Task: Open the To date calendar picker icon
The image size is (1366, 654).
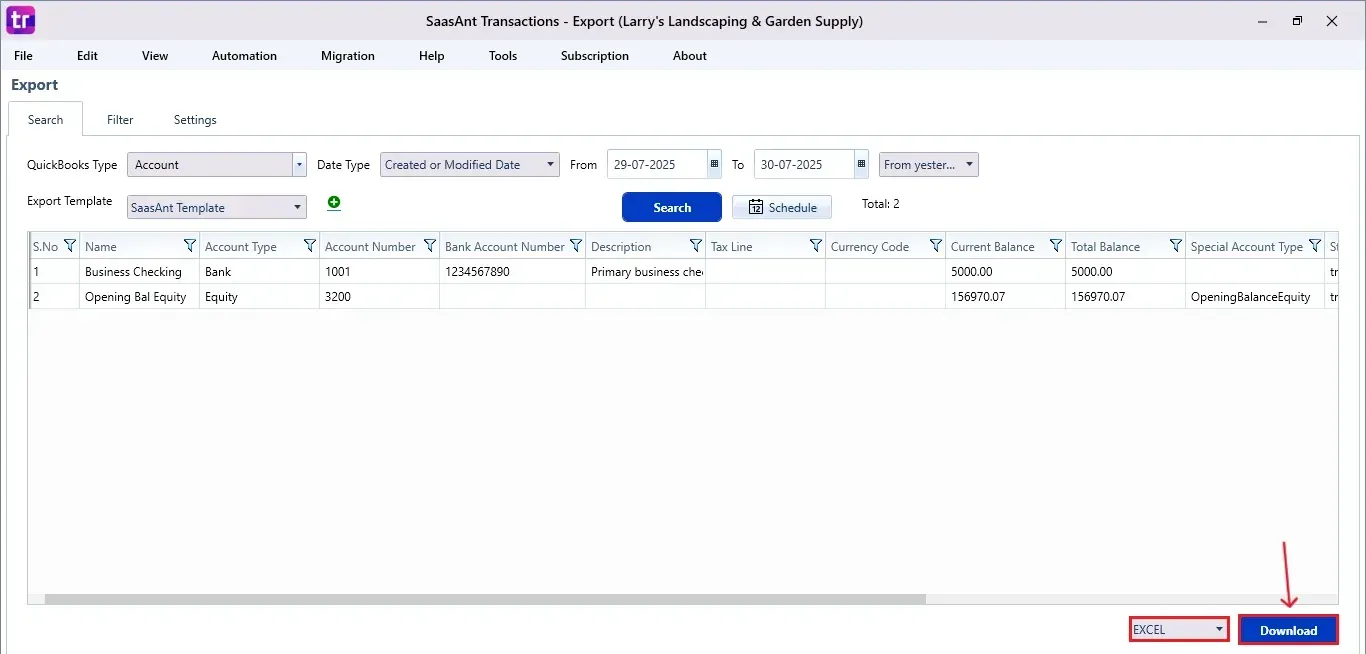Action: (861, 164)
